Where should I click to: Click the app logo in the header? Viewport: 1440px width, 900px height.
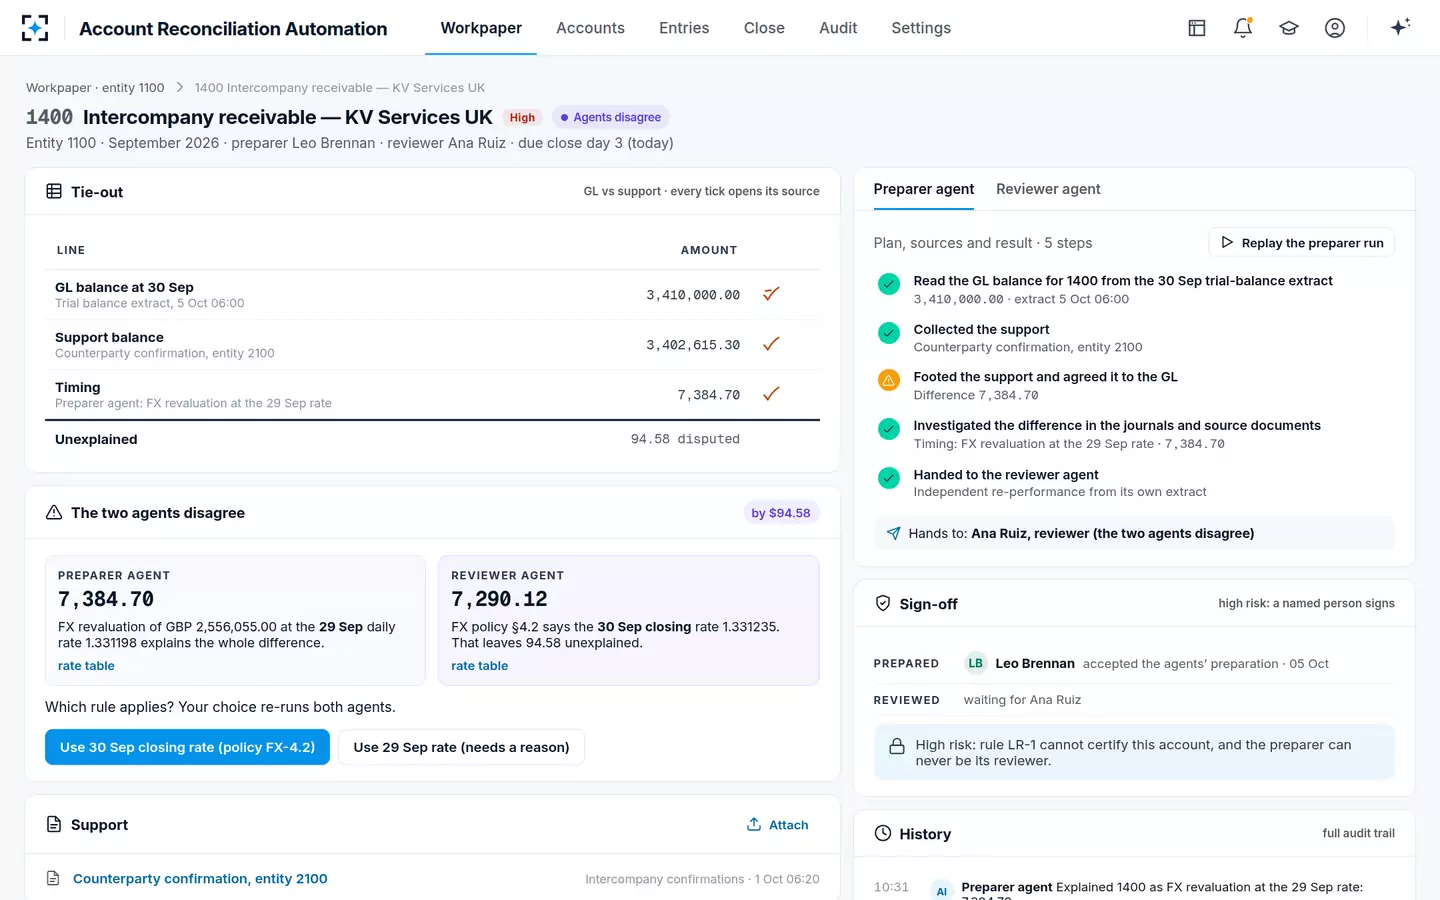pos(35,28)
